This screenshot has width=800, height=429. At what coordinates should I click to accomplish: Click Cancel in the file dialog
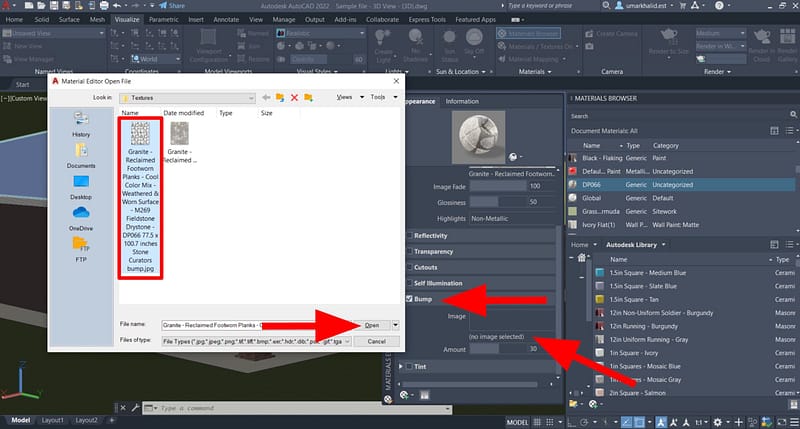click(x=376, y=341)
